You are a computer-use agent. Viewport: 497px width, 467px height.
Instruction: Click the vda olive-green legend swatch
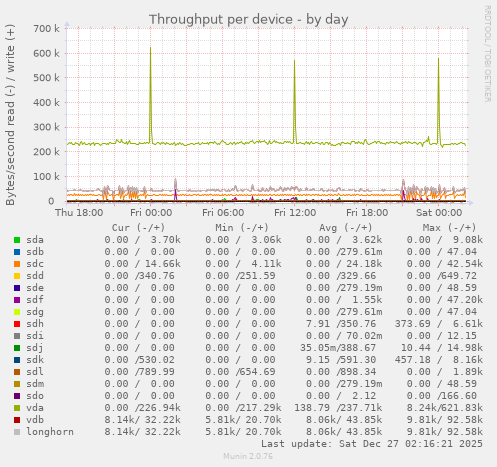[17, 408]
